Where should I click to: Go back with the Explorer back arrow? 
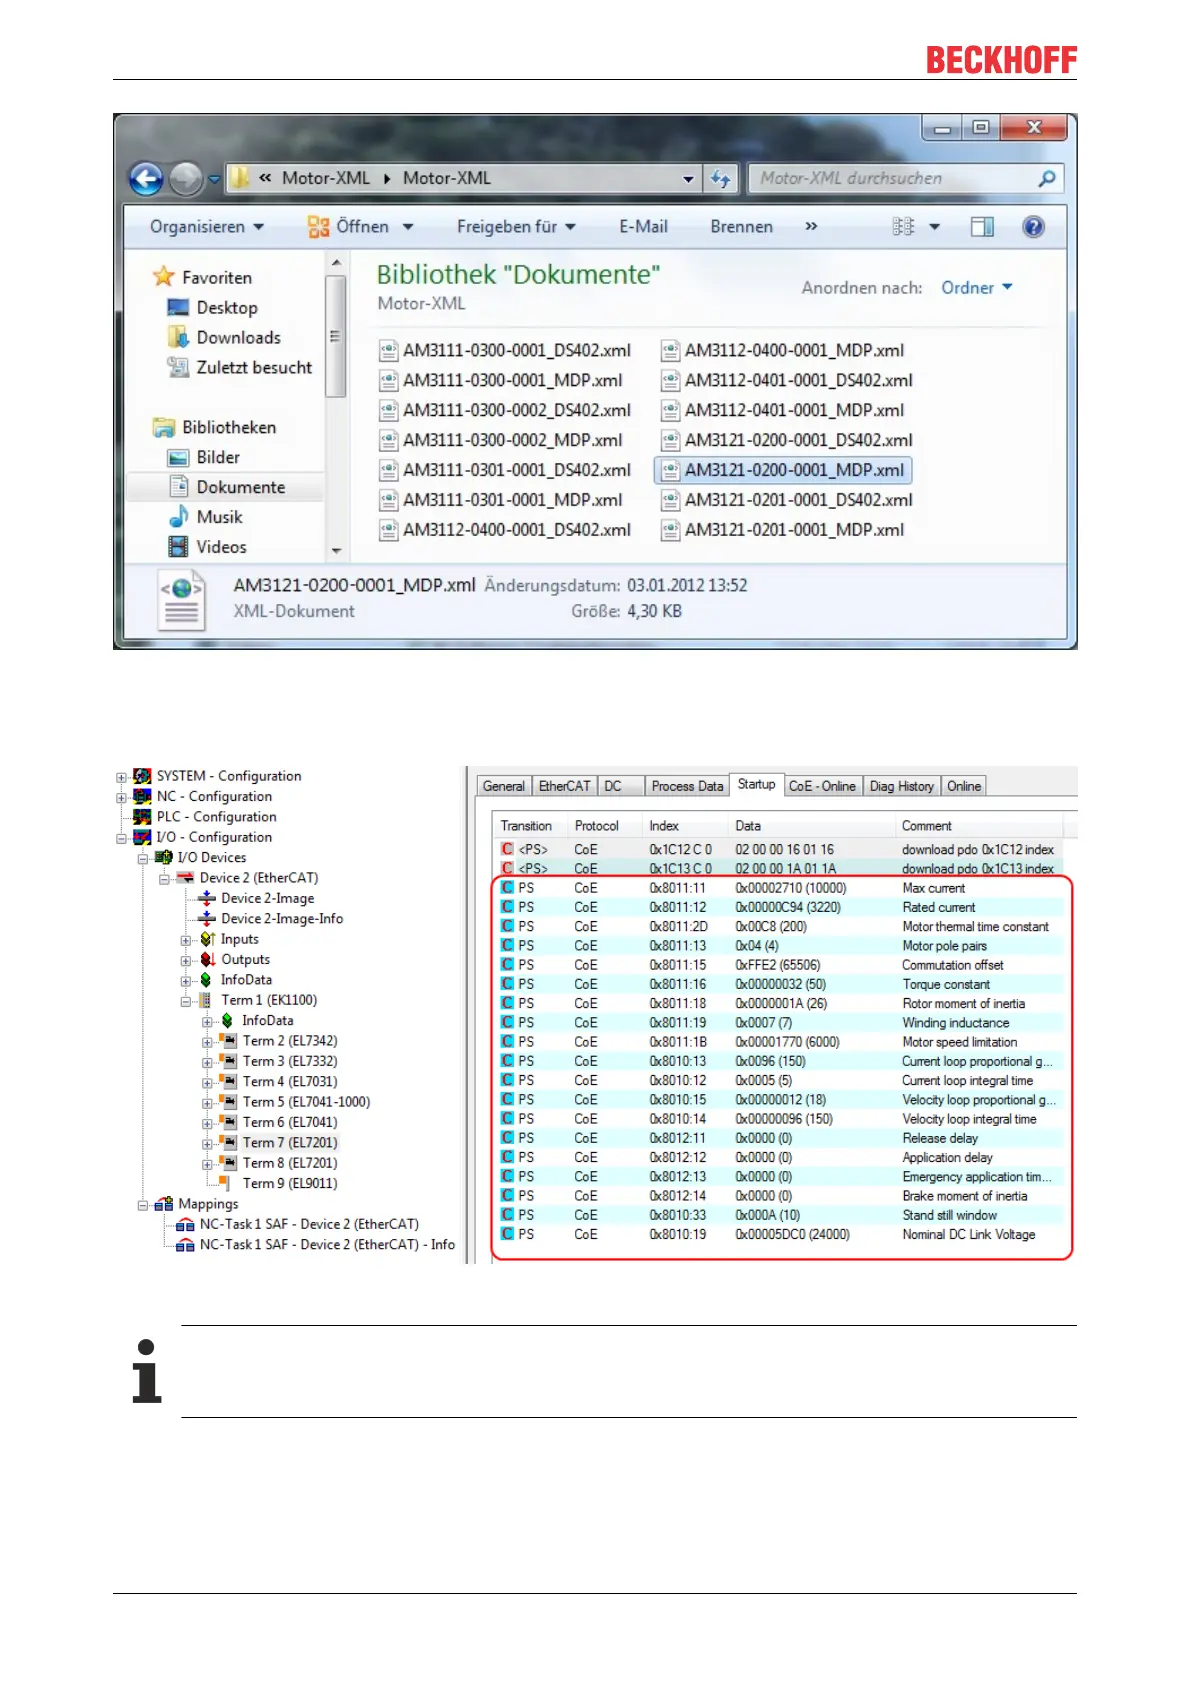(146, 179)
